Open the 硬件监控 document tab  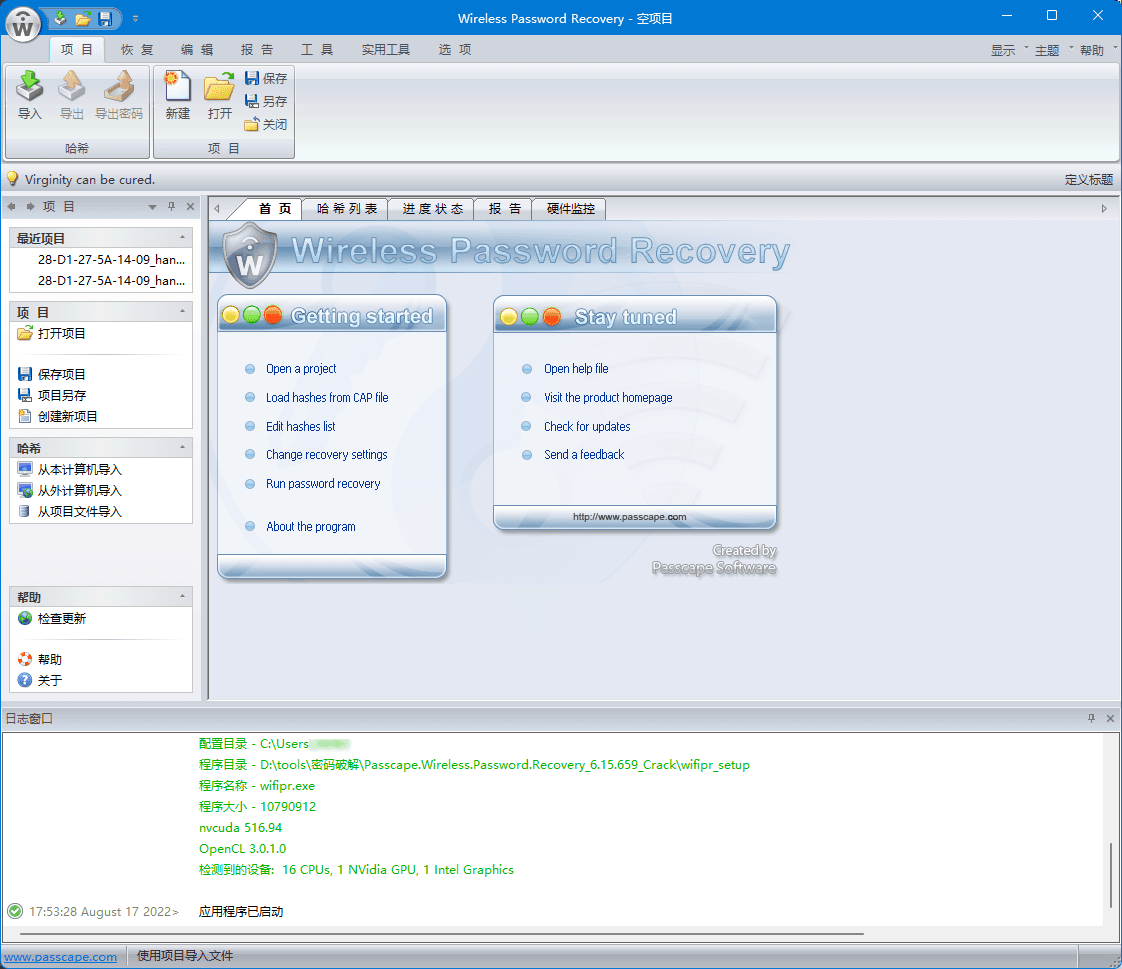(570, 208)
